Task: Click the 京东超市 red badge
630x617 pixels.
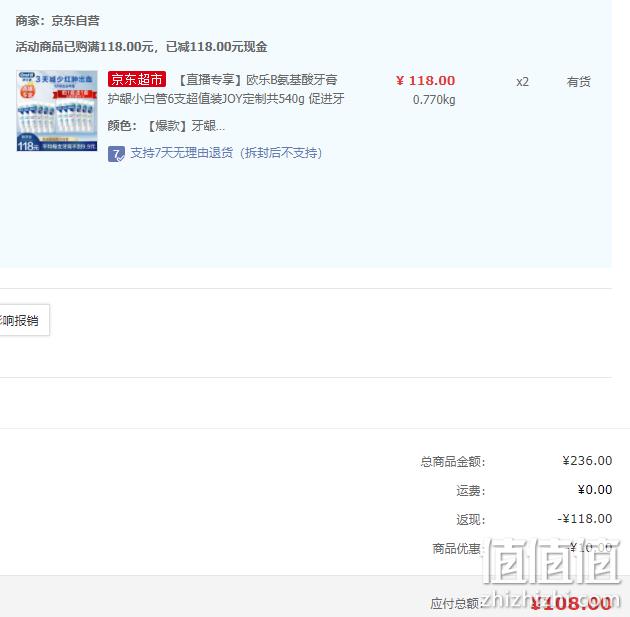Action: point(137,79)
